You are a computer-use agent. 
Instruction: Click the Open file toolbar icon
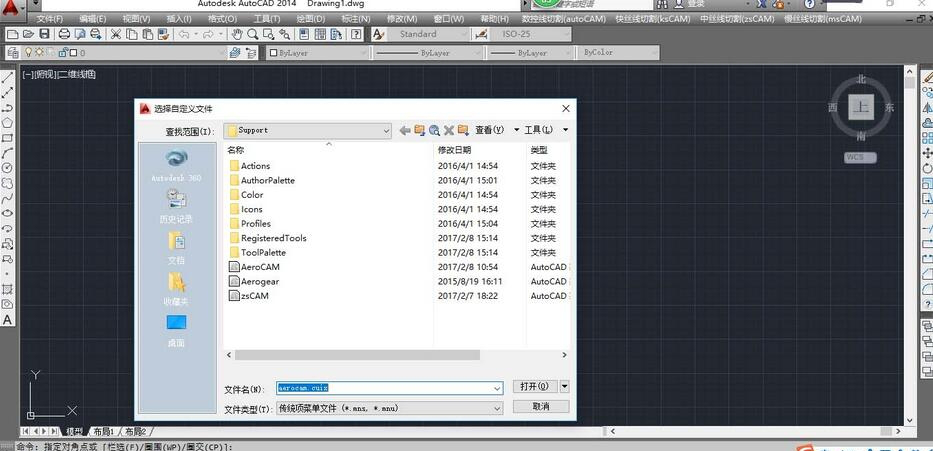tap(28, 34)
